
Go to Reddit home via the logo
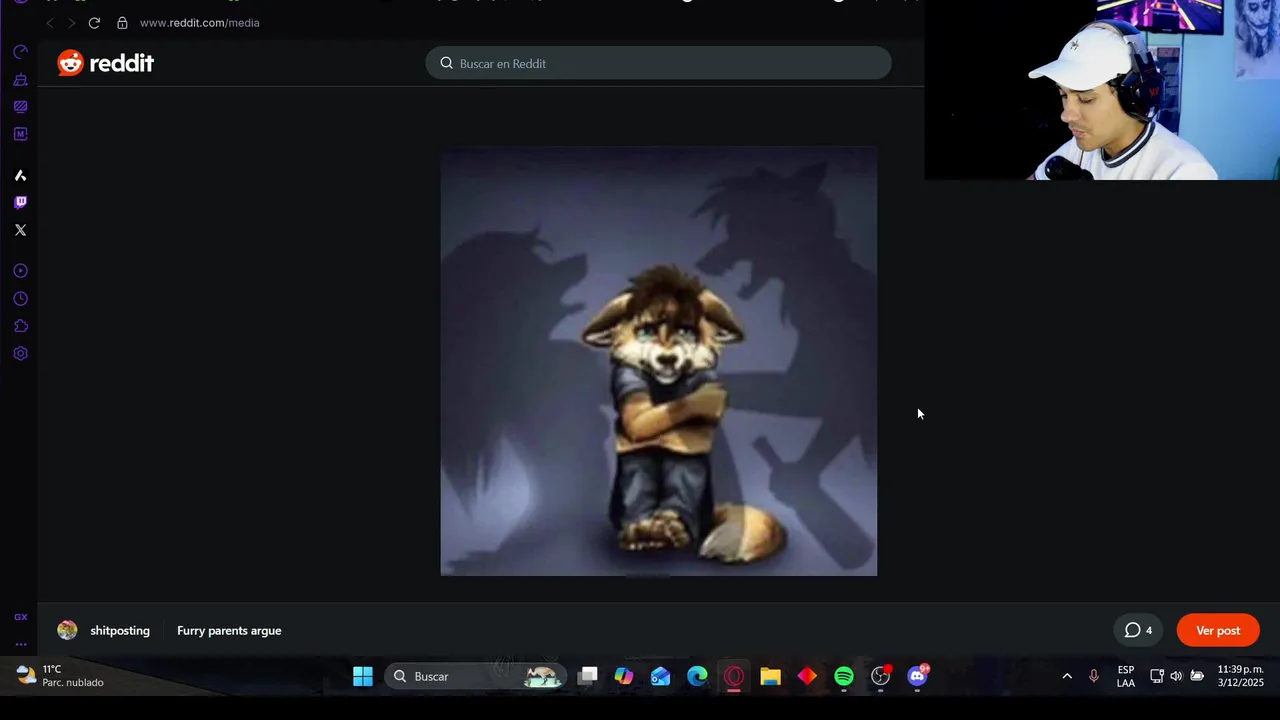(x=105, y=63)
